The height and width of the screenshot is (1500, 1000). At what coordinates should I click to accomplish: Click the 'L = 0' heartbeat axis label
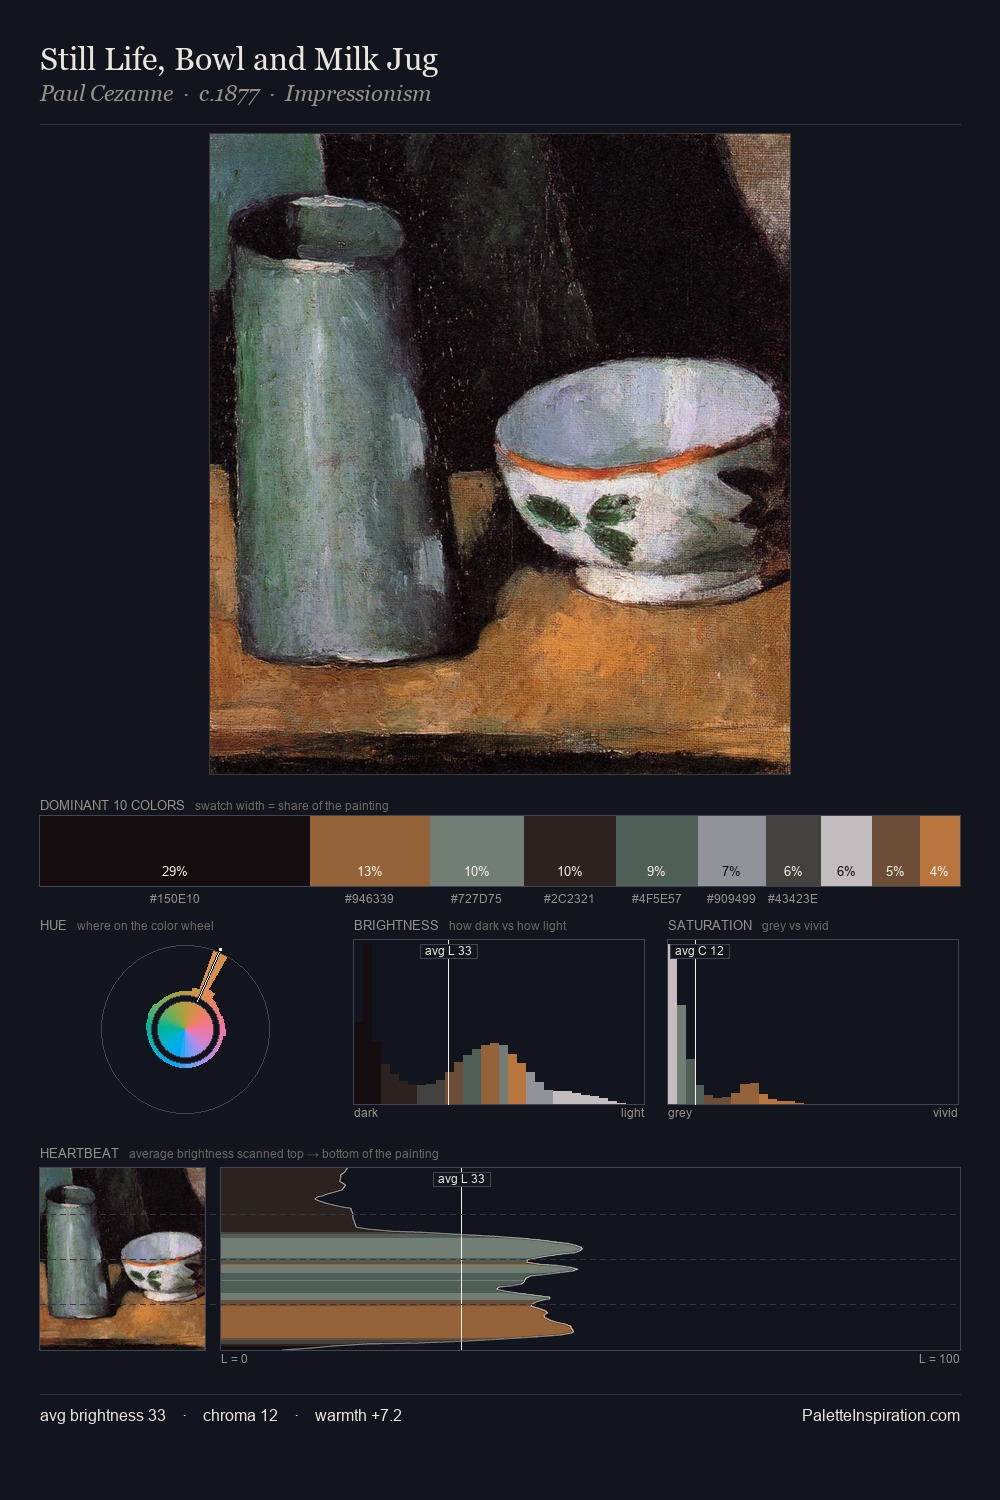pos(234,1359)
